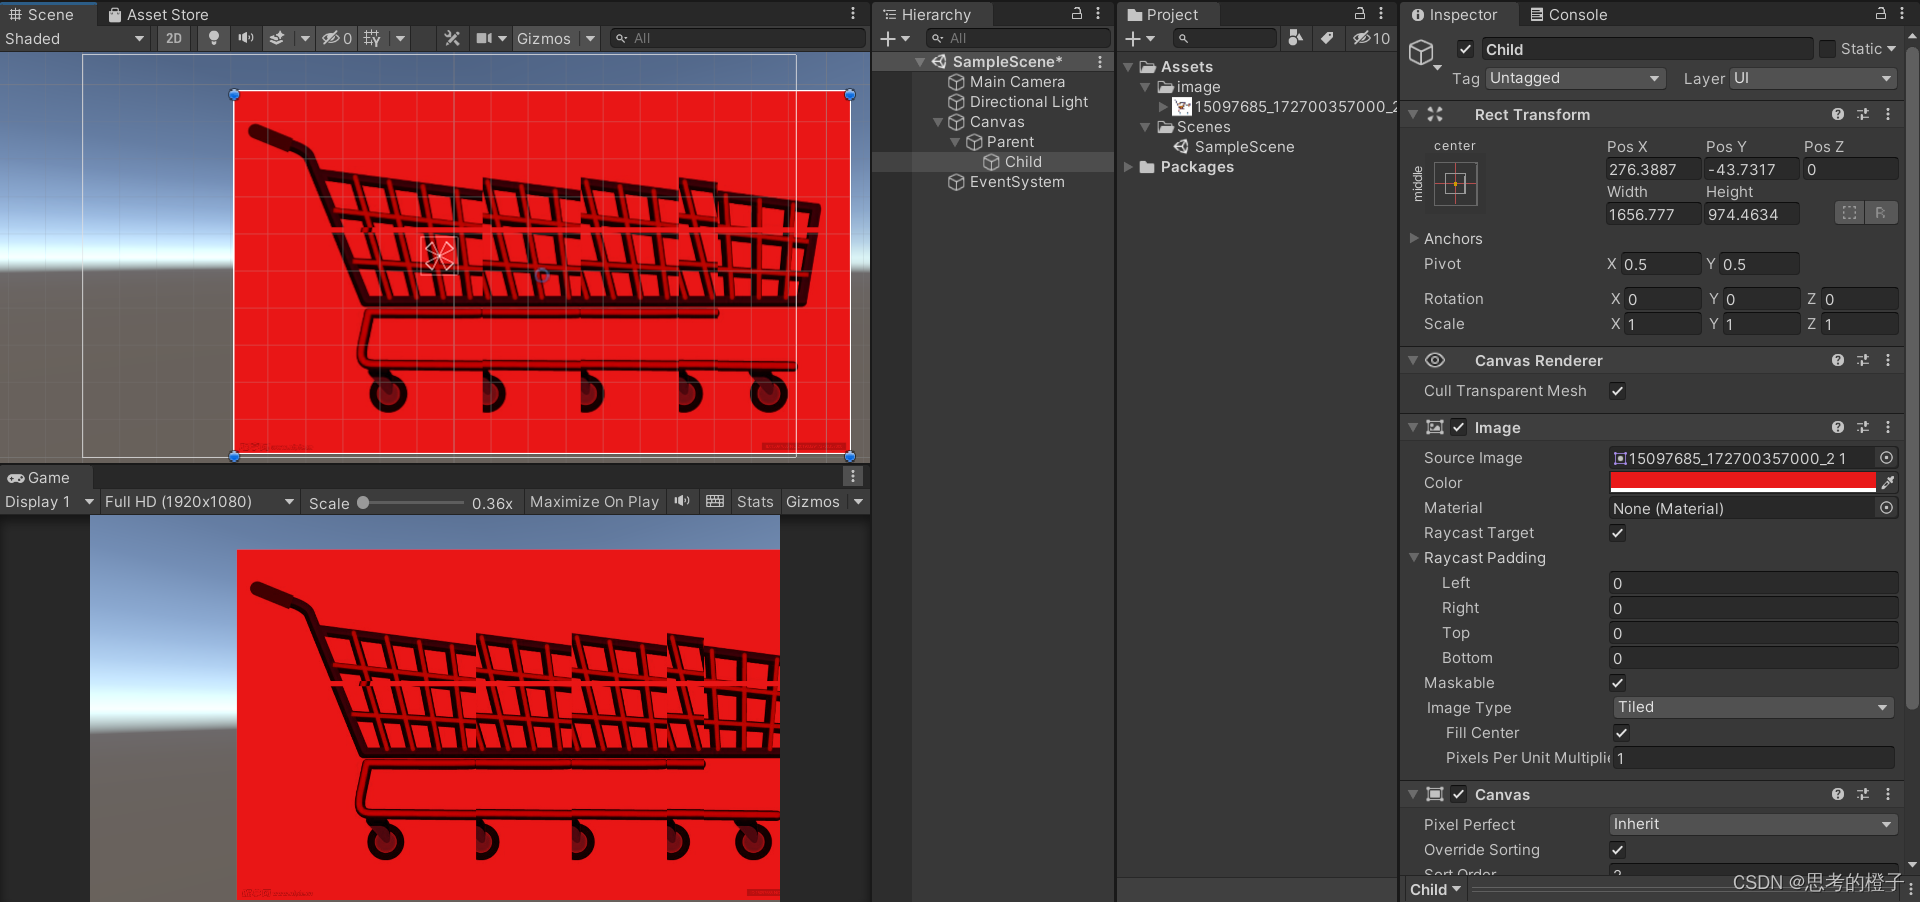Toggle the Raycast Target checkbox in Image component
Image resolution: width=1920 pixels, height=902 pixels.
coord(1617,533)
